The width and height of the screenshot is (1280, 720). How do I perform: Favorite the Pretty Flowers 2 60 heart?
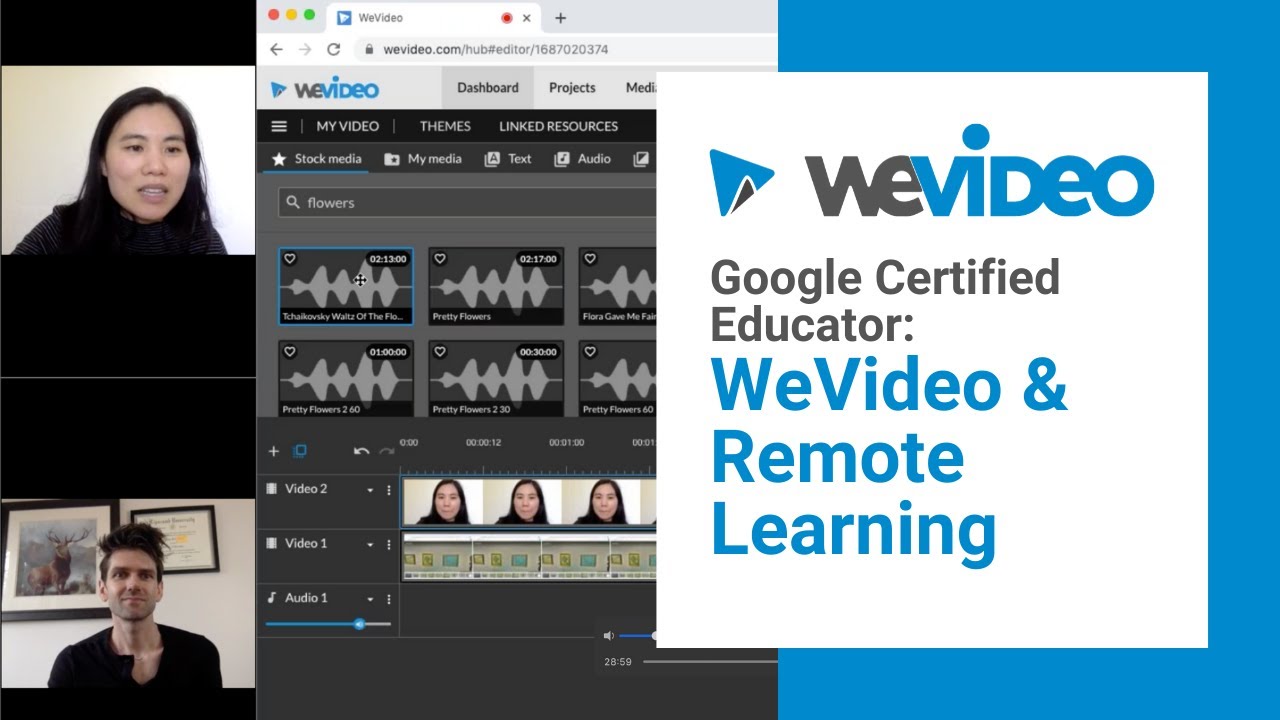[x=290, y=352]
